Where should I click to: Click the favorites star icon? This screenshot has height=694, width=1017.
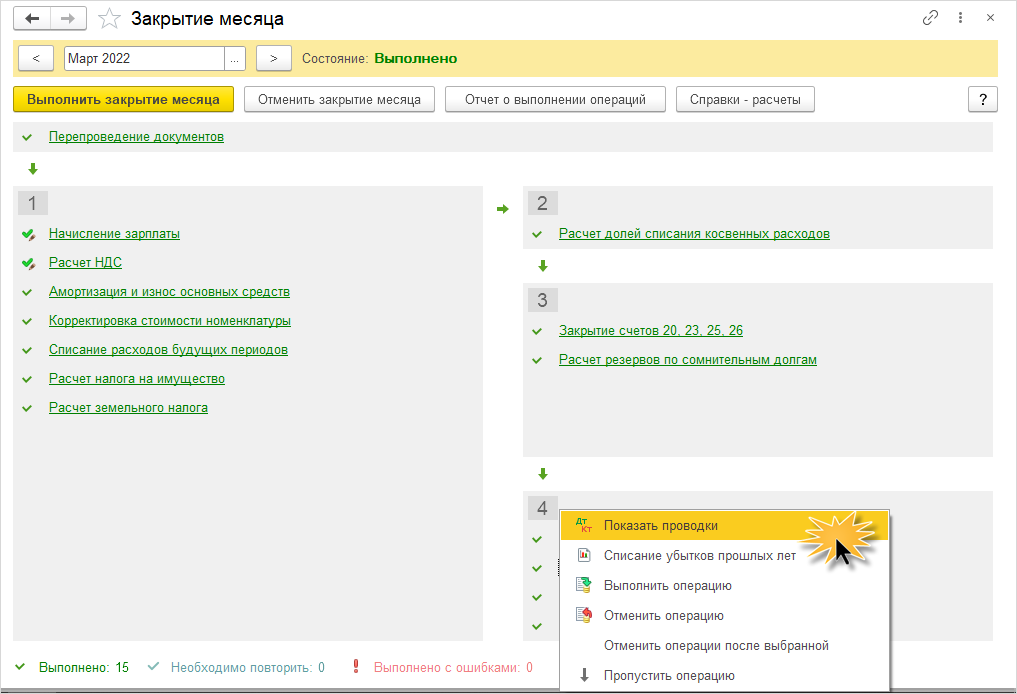coord(110,19)
